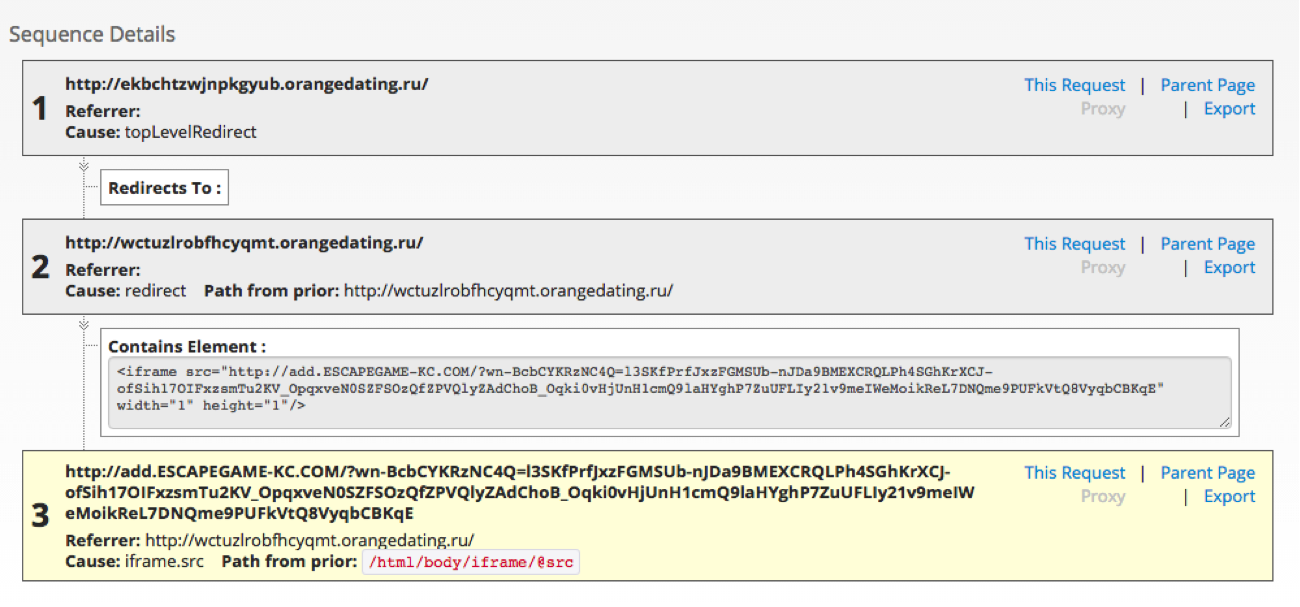This screenshot has width=1300, height=607.
Task: Open Parent Page link in sequence 3
Action: coord(1207,473)
